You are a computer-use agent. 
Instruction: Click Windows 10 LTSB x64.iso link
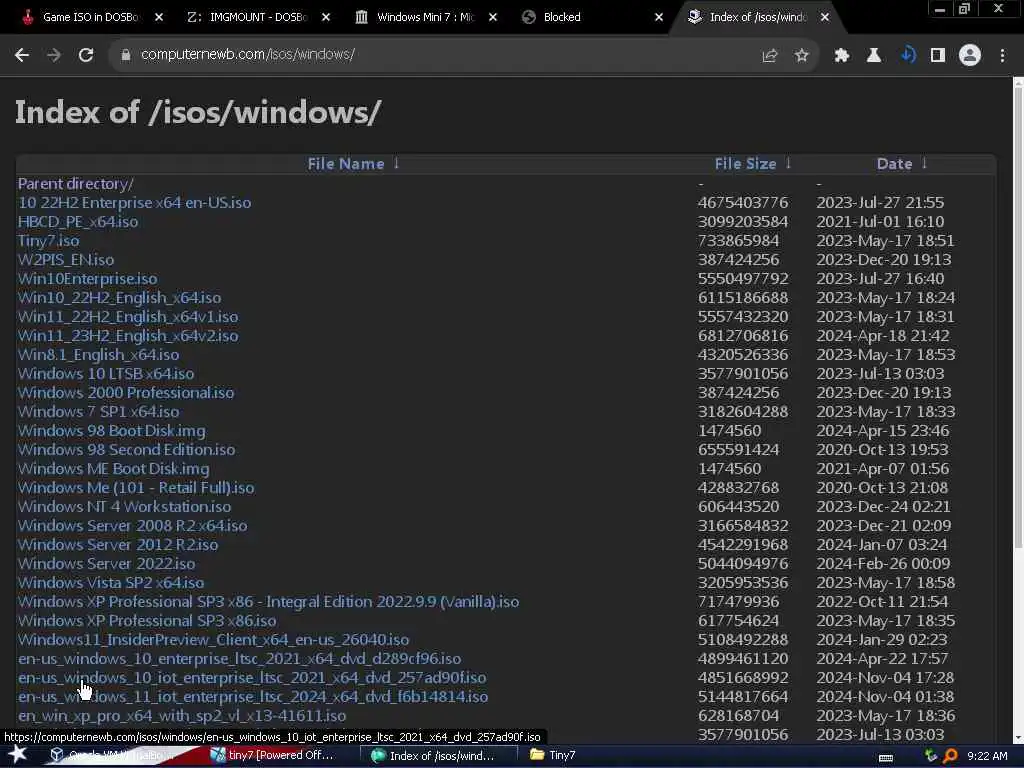(106, 374)
